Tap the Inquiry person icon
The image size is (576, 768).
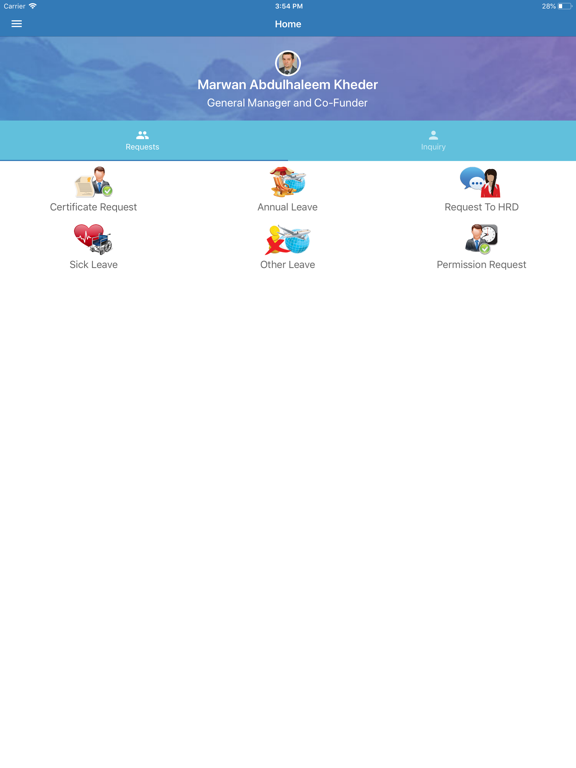[433, 135]
